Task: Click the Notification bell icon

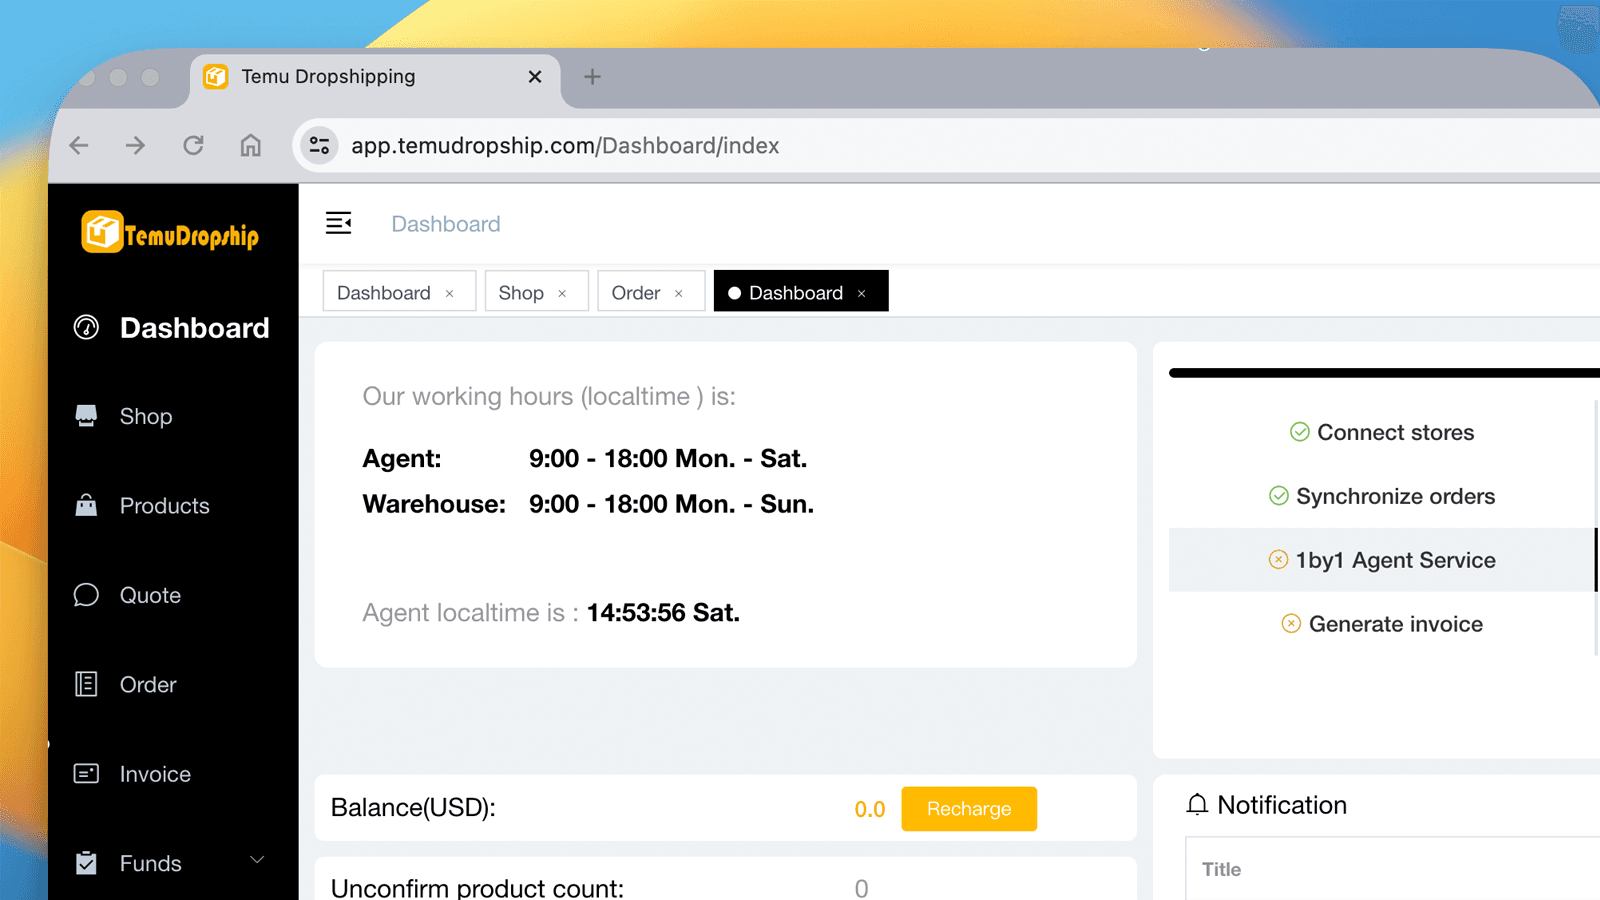Action: 1197,803
